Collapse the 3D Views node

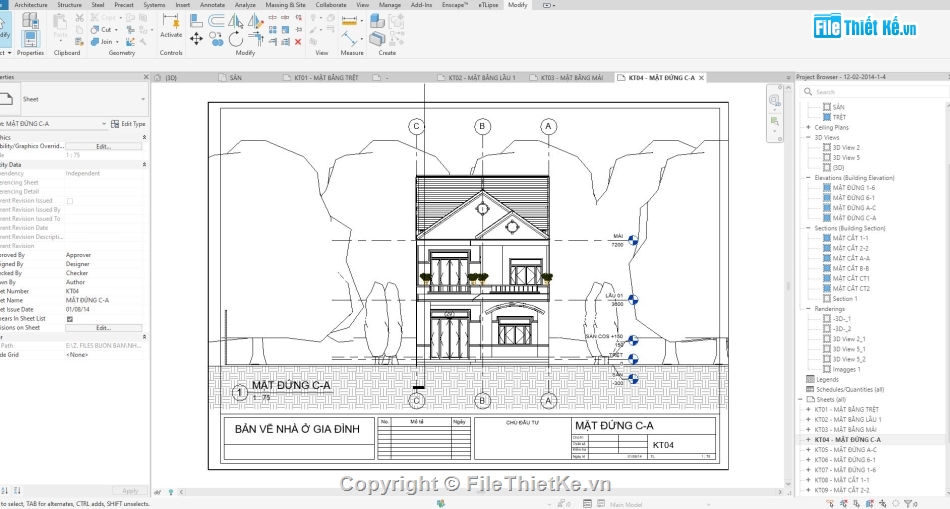pyautogui.click(x=808, y=138)
